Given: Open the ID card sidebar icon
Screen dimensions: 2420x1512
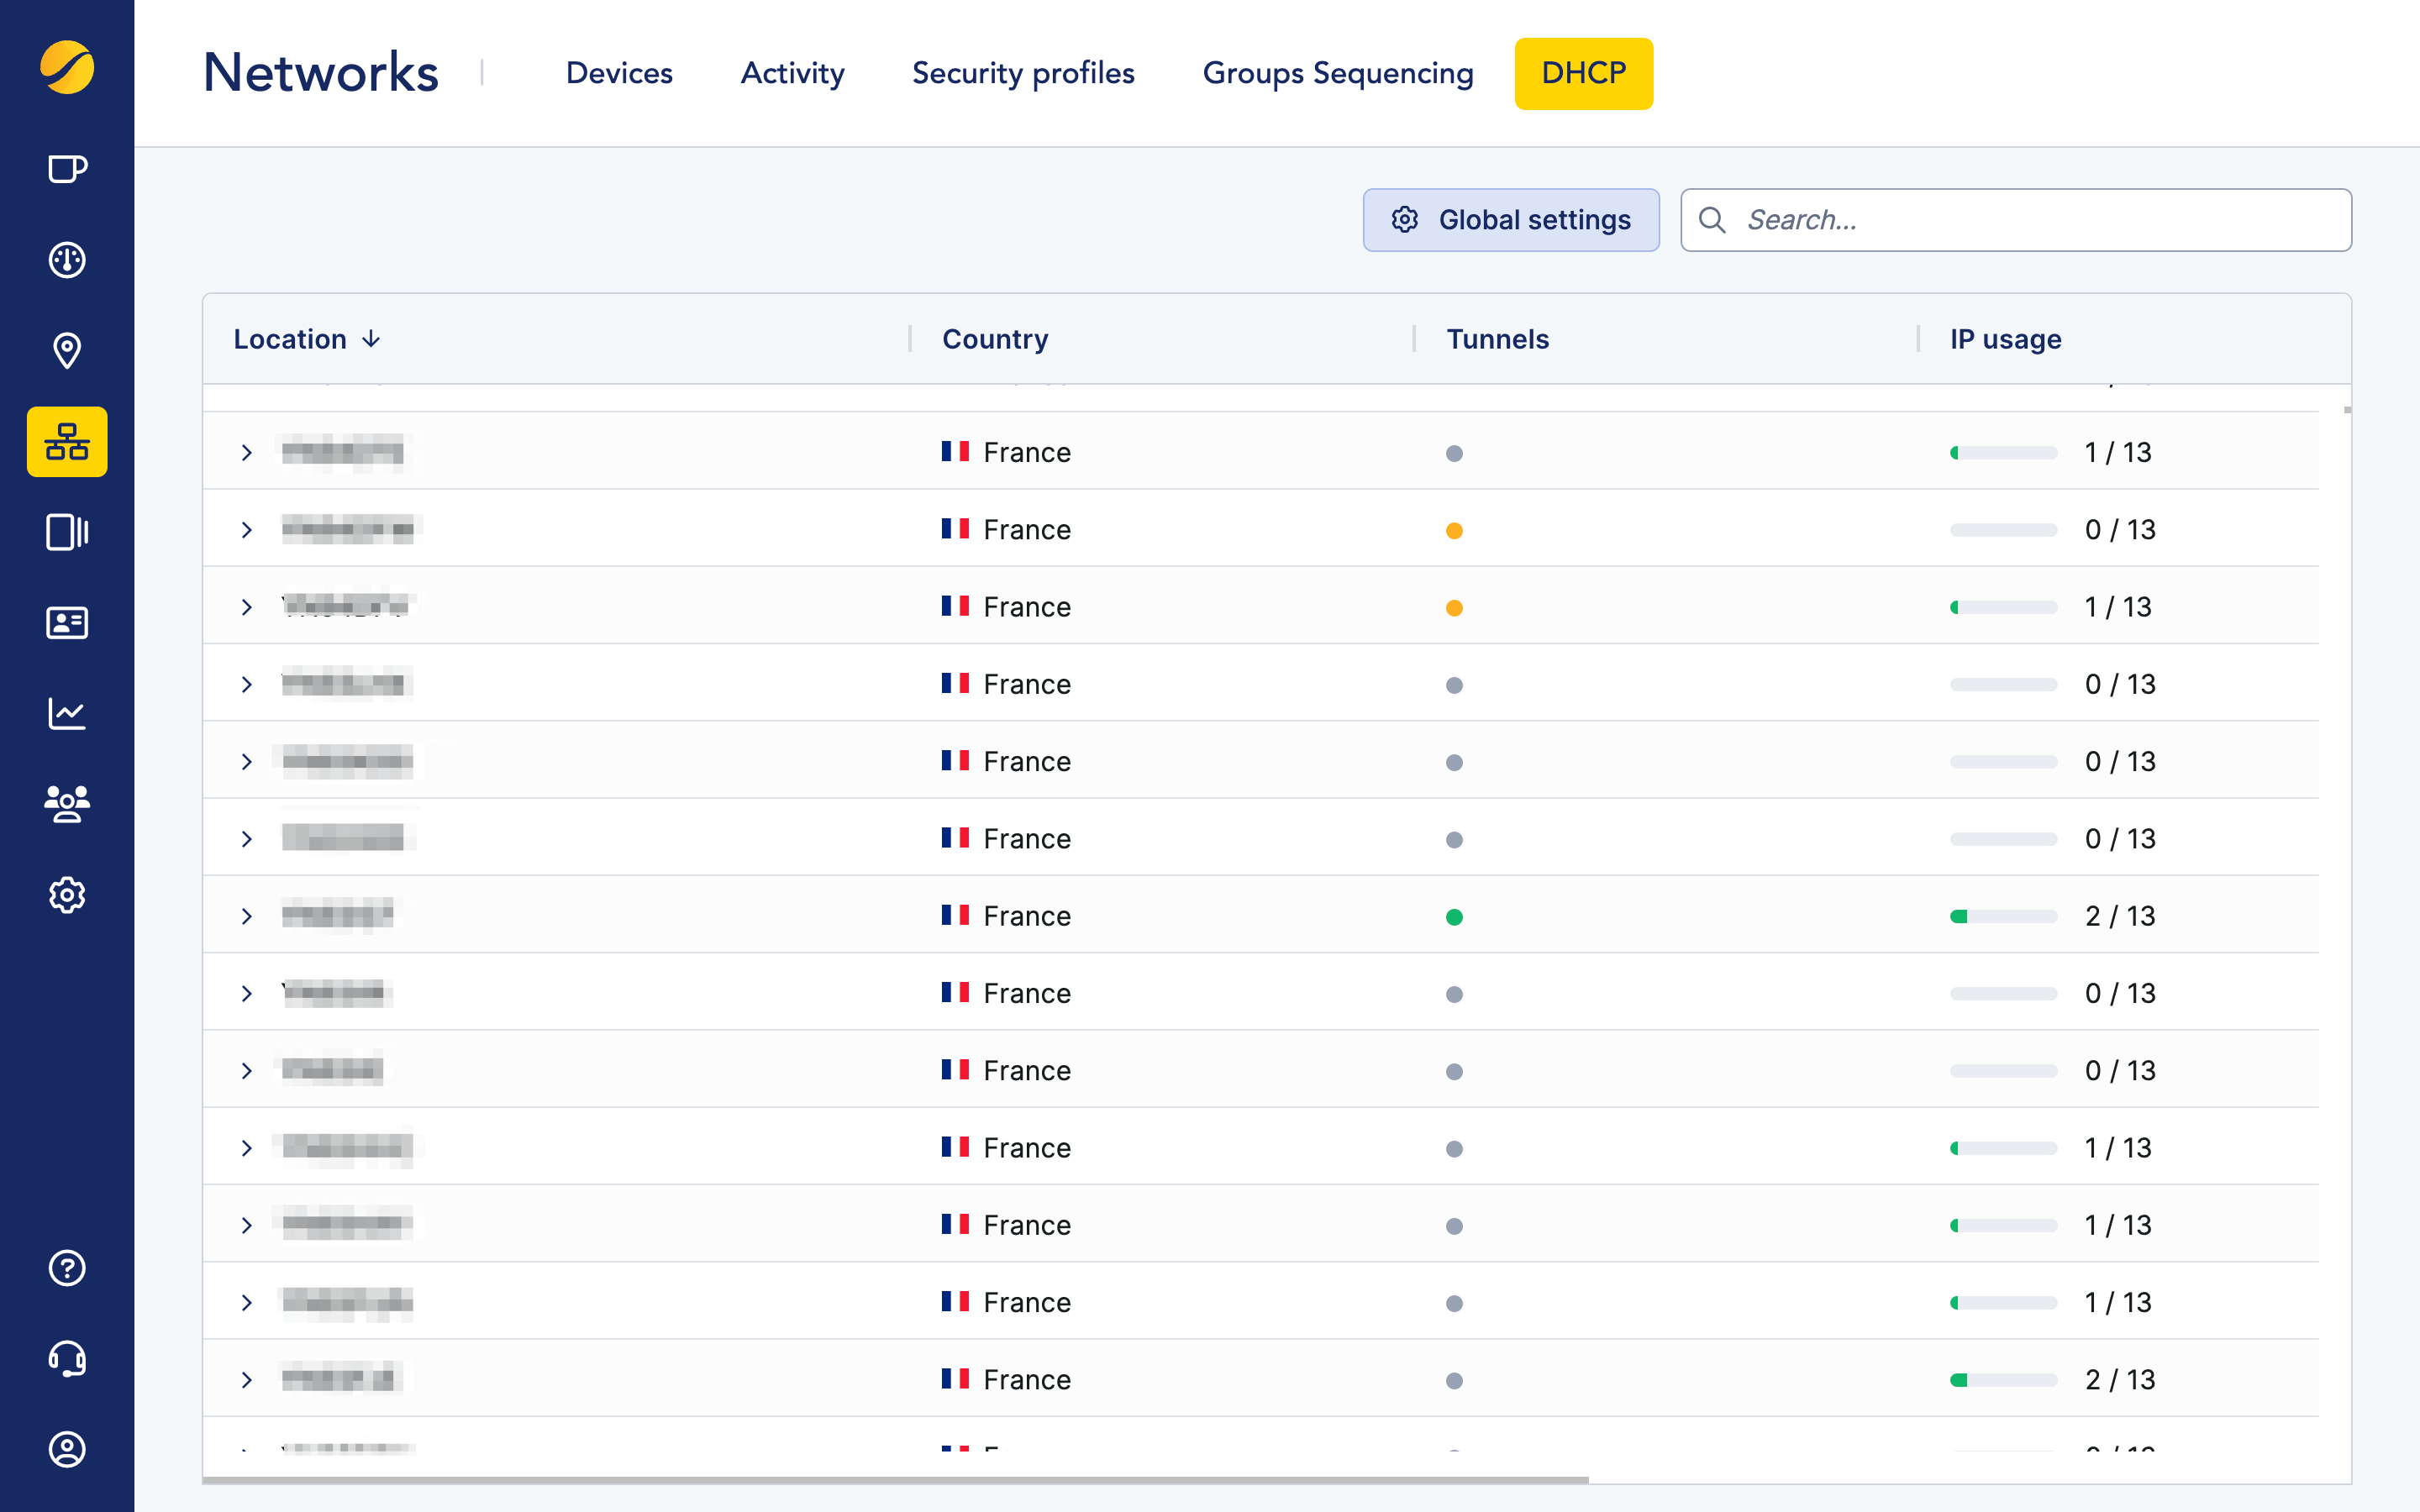Looking at the screenshot, I should coord(67,623).
